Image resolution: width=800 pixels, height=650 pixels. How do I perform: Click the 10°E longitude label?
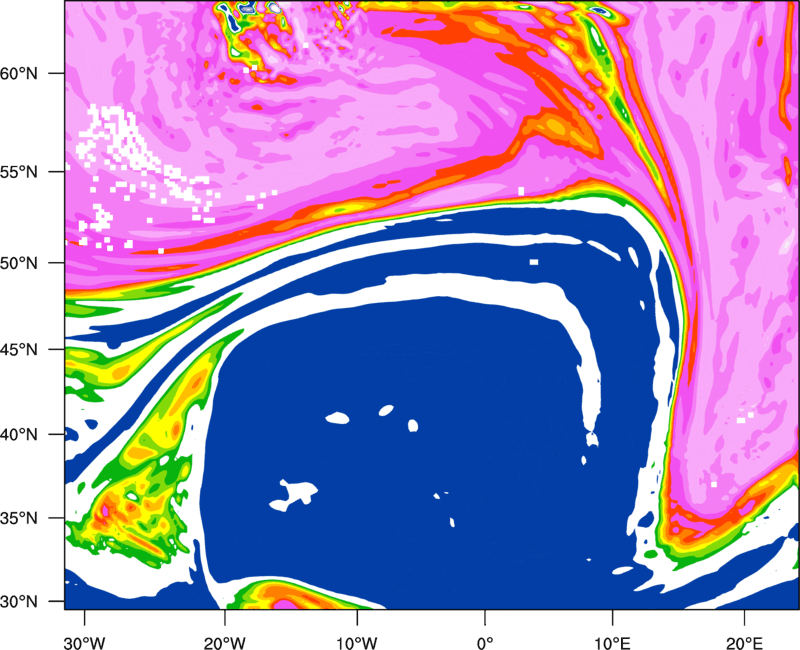click(612, 643)
